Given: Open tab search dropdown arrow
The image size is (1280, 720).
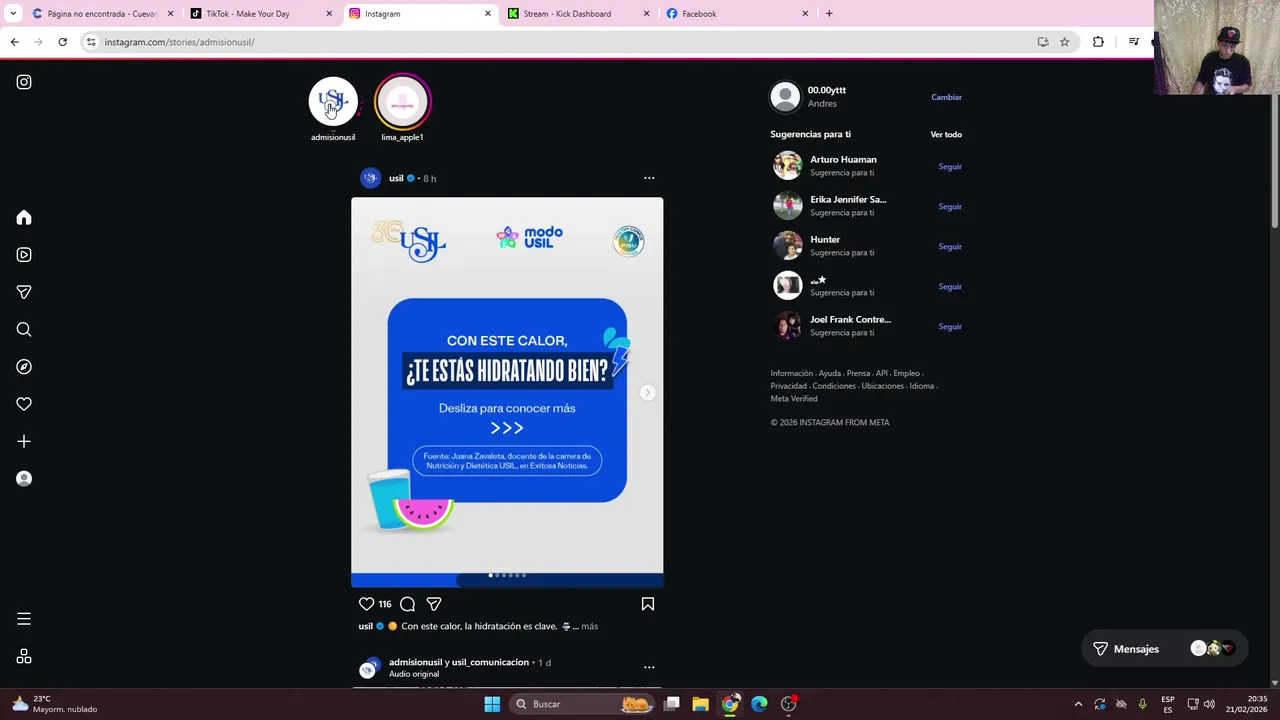Looking at the screenshot, I should [x=11, y=14].
